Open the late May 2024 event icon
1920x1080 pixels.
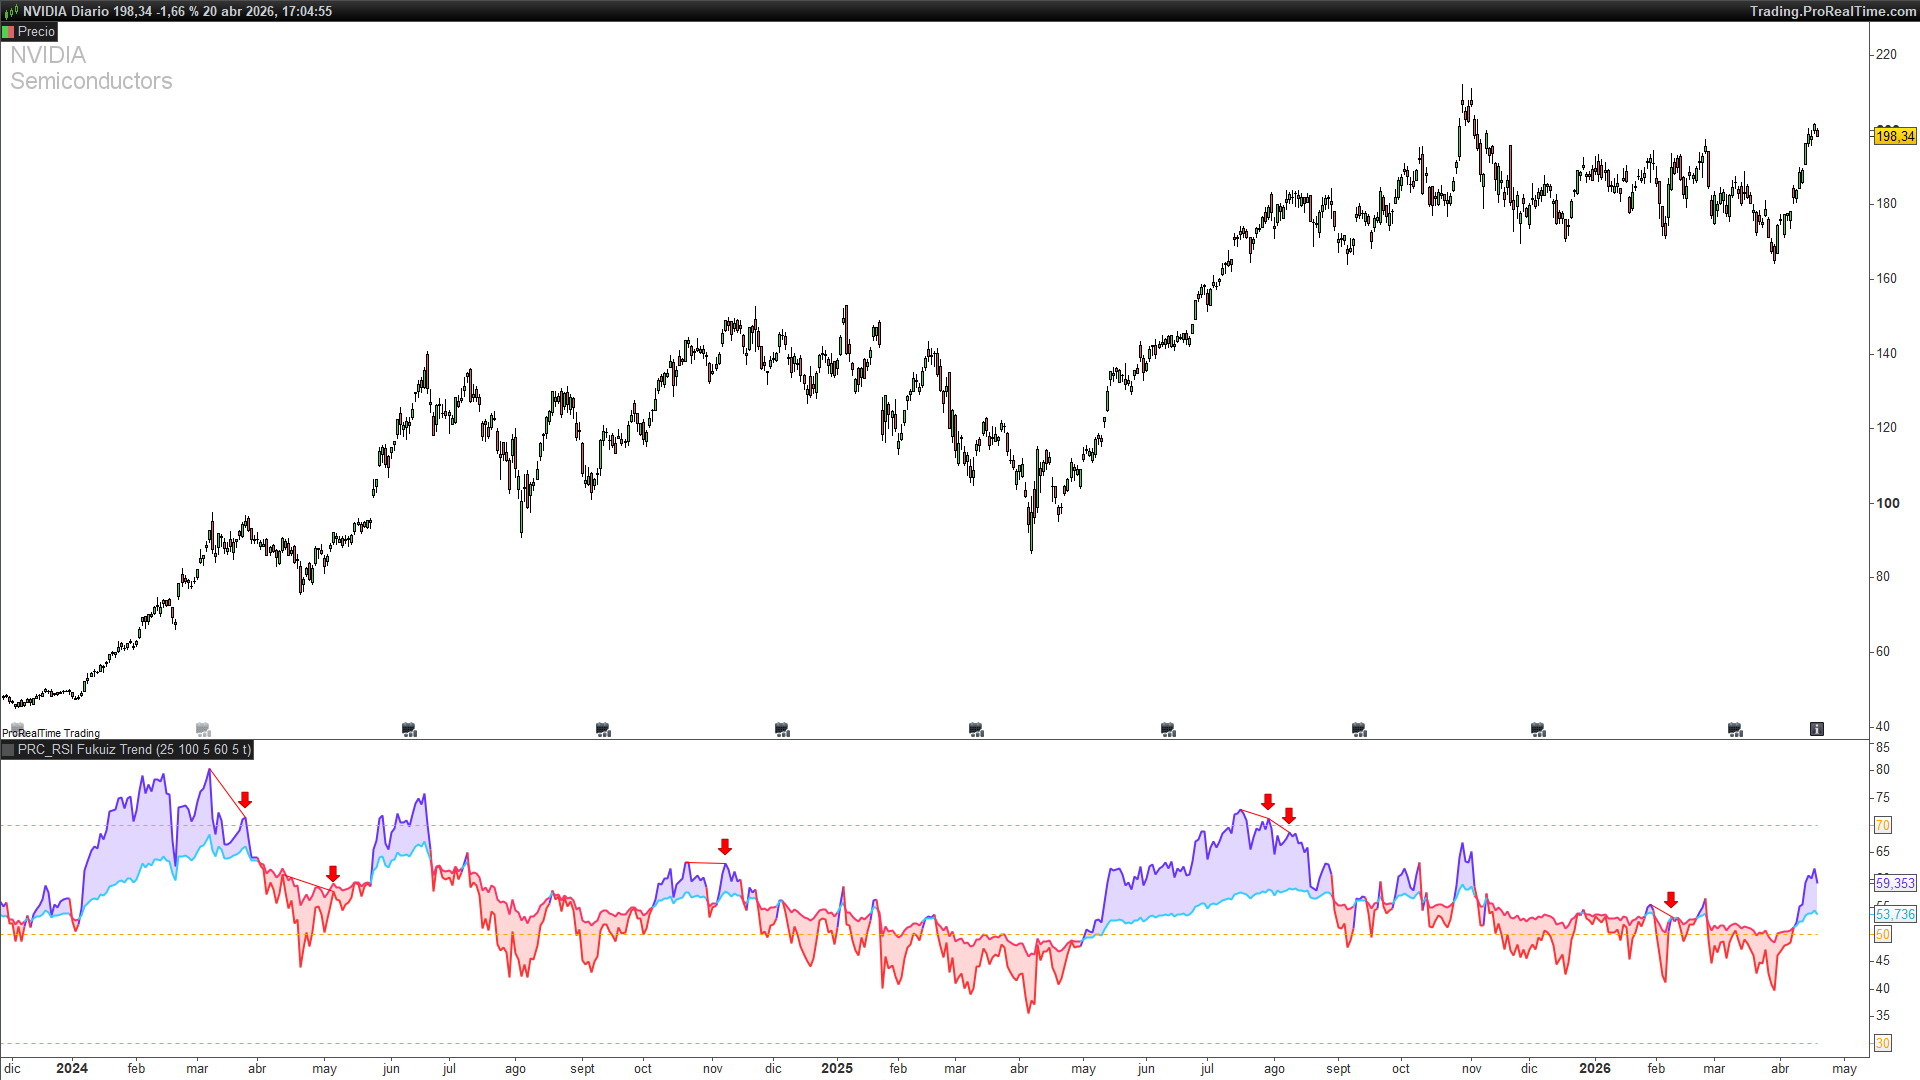tap(409, 730)
